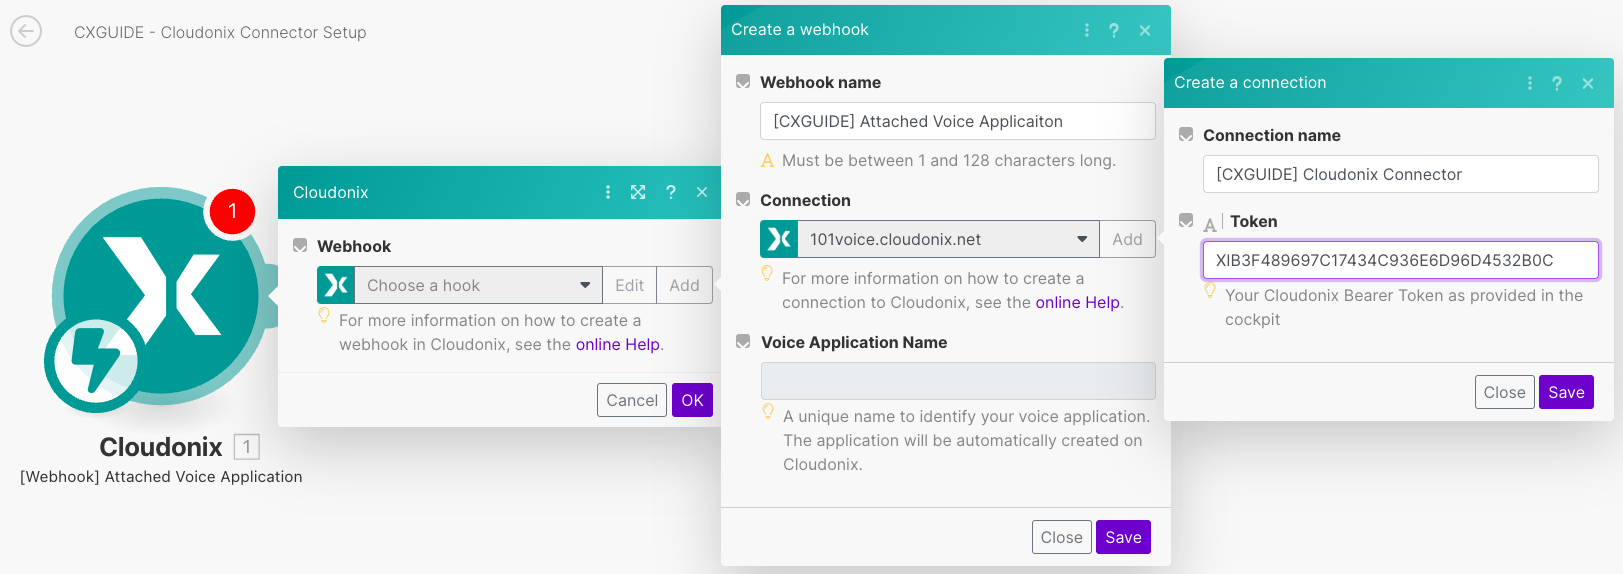Save the new connection
Viewport: 1623px width, 574px height.
pos(1565,392)
